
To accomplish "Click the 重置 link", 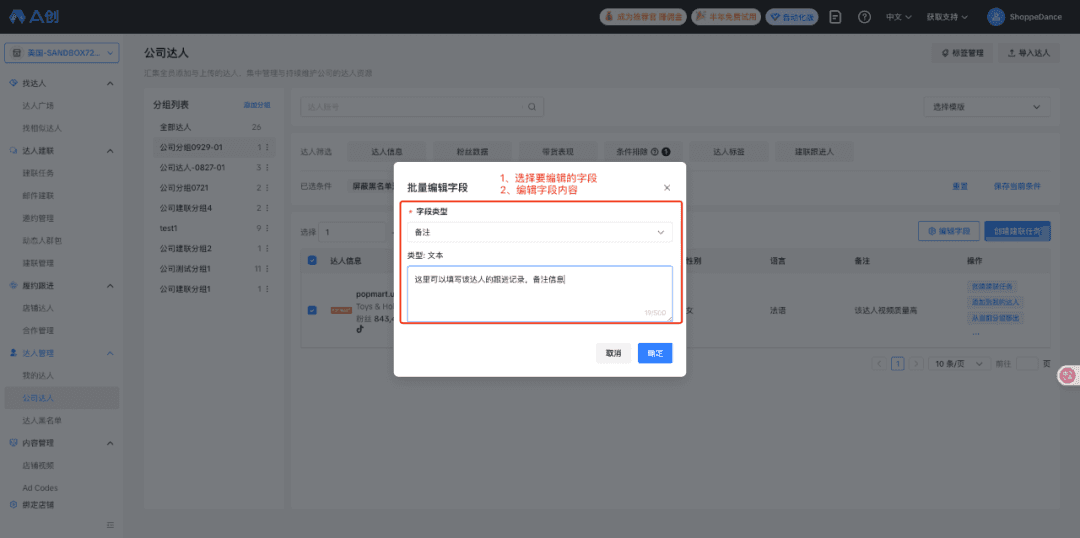I will [x=960, y=186].
